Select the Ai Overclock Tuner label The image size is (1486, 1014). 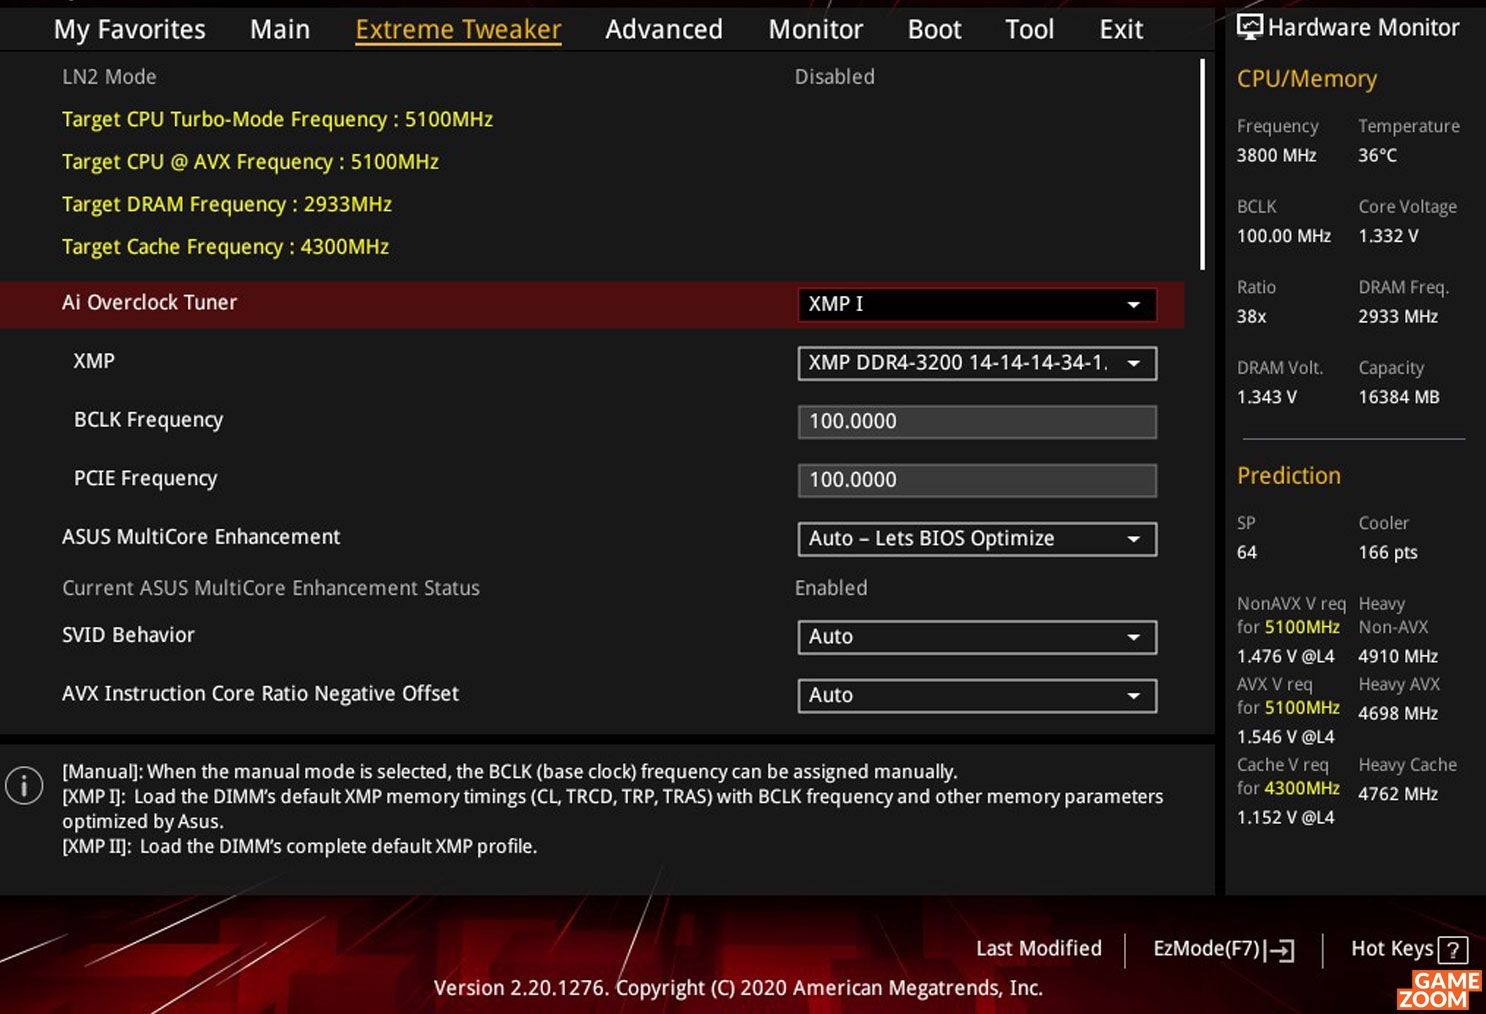(x=149, y=302)
